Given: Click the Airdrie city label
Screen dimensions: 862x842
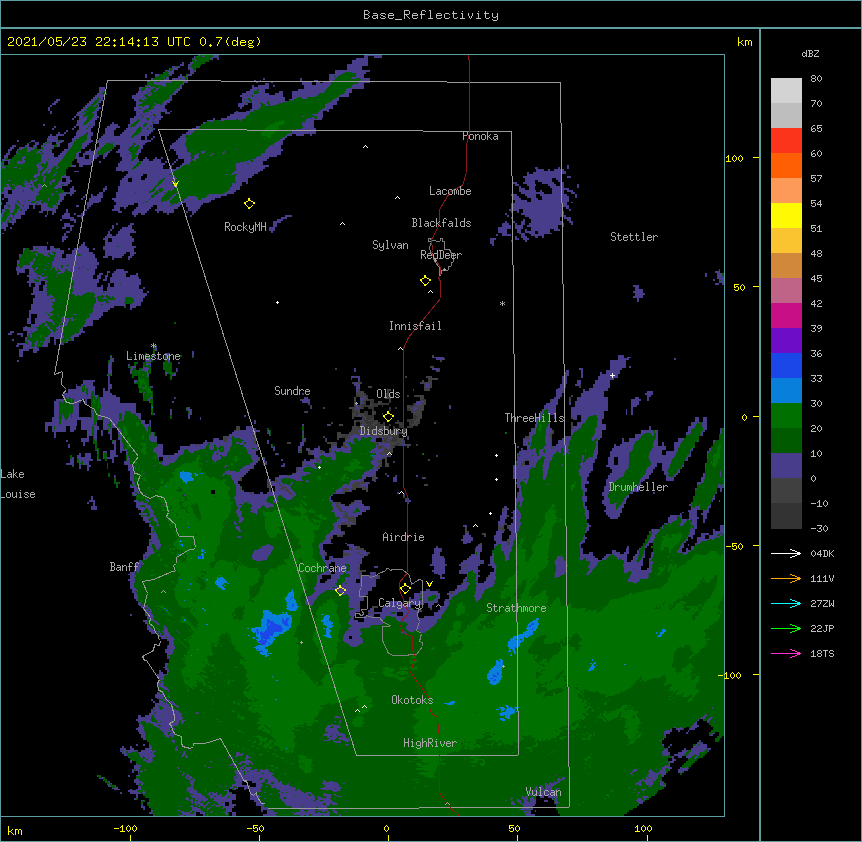Looking at the screenshot, I should point(403,537).
